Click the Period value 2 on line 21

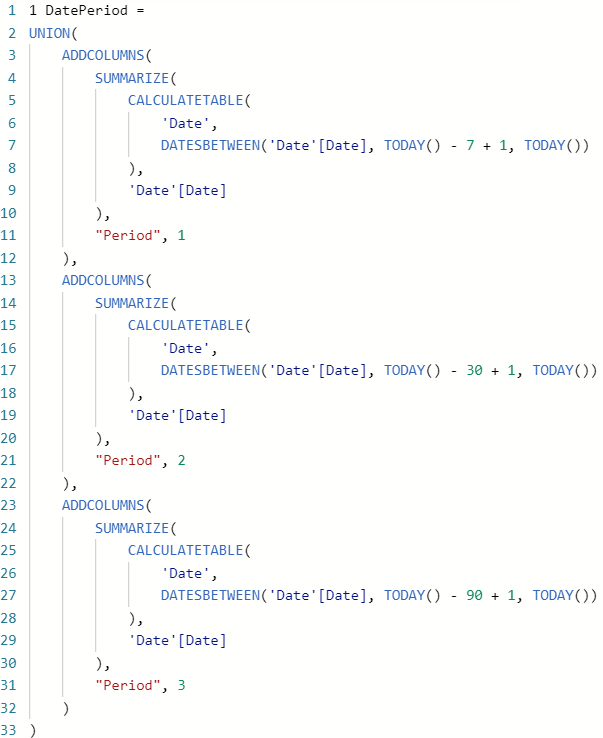click(x=182, y=460)
